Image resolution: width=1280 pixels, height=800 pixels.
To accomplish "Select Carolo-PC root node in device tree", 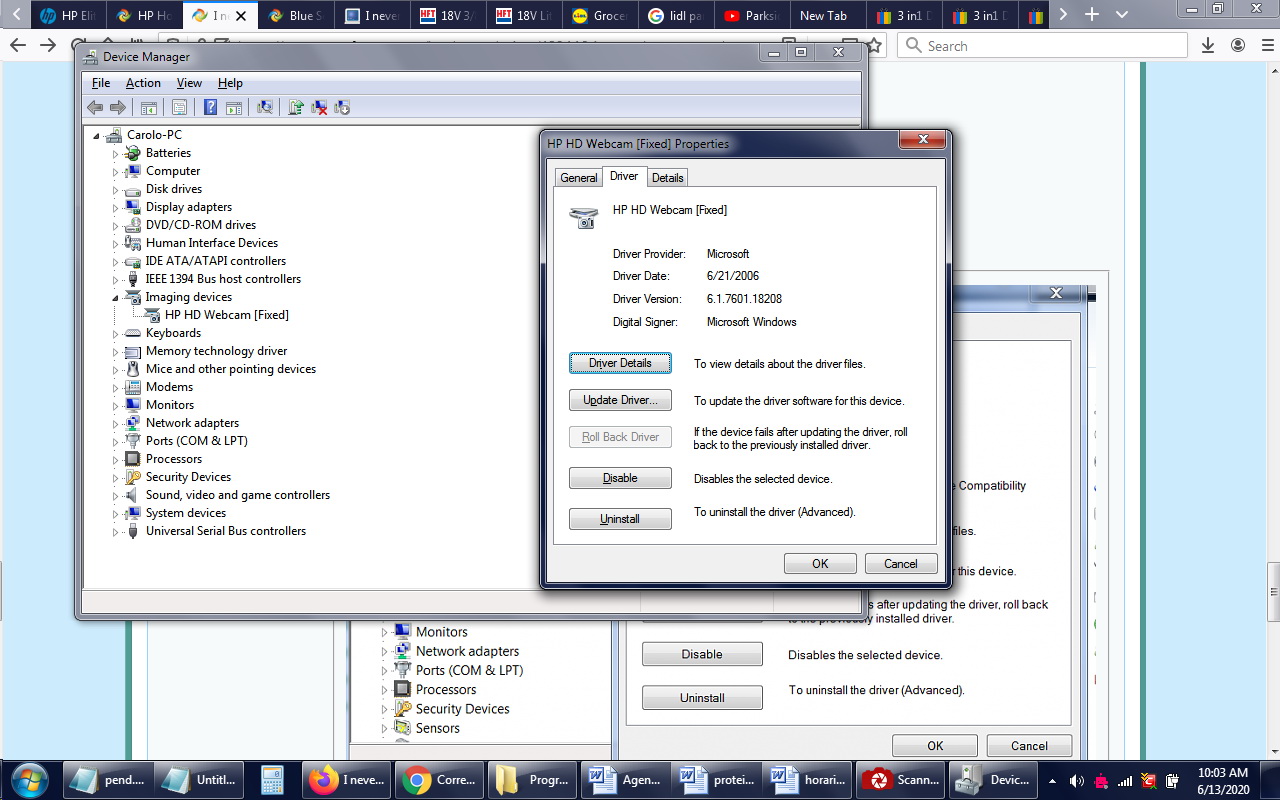I will pos(154,135).
